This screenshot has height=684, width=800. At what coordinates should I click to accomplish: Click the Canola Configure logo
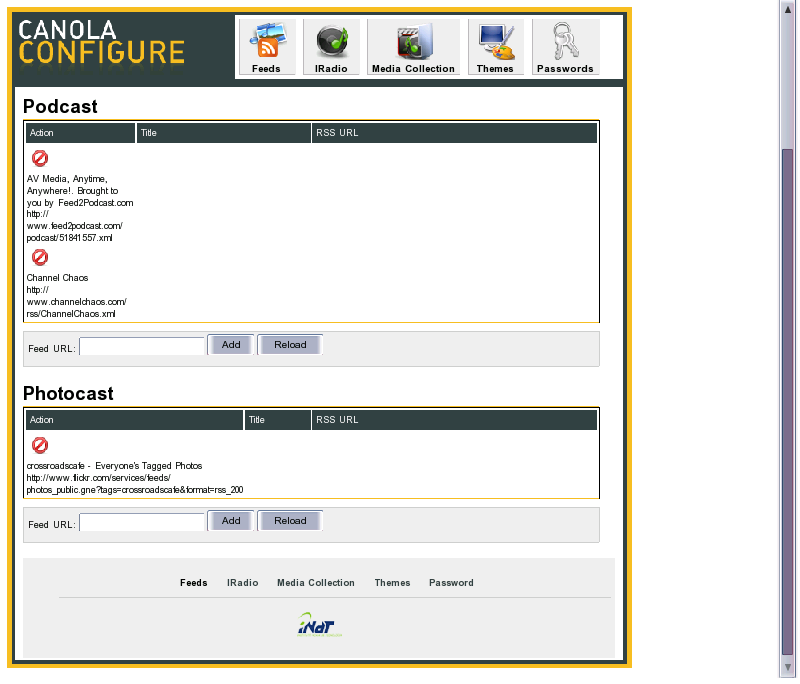click(101, 43)
